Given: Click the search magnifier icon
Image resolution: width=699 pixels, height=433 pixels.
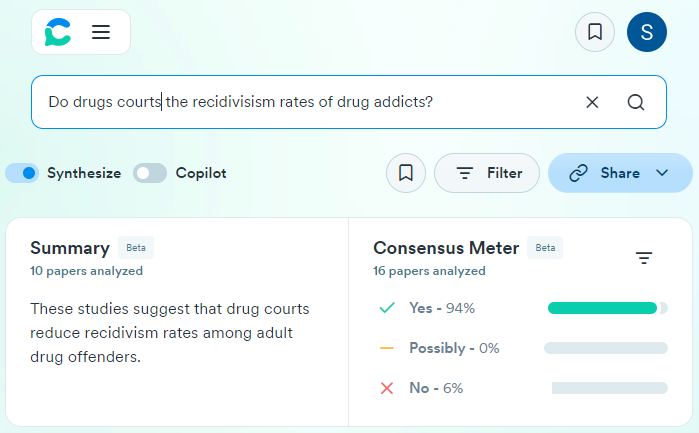Looking at the screenshot, I should click(x=636, y=102).
